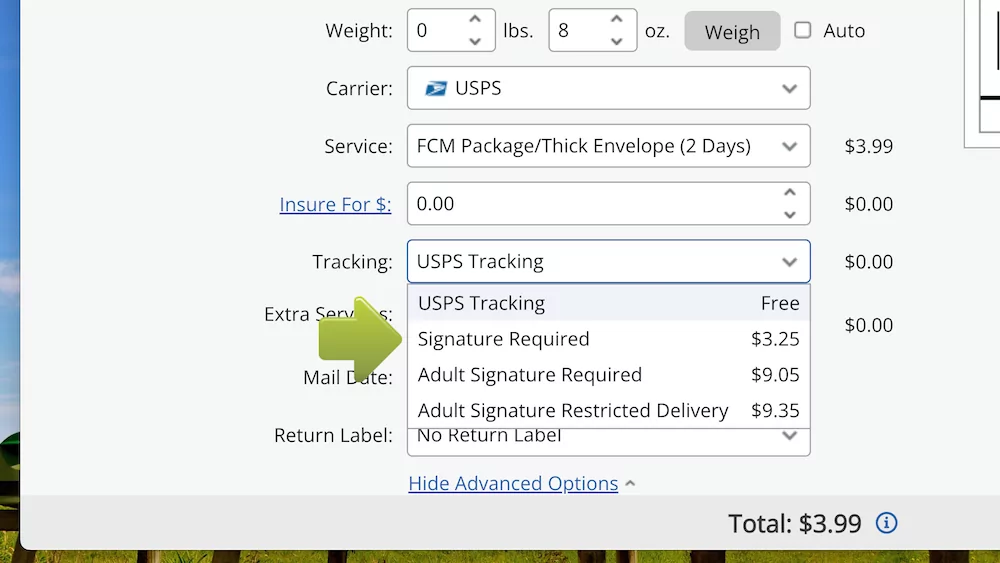
Task: Decrease insurance amount with down arrow
Action: [x=790, y=214]
